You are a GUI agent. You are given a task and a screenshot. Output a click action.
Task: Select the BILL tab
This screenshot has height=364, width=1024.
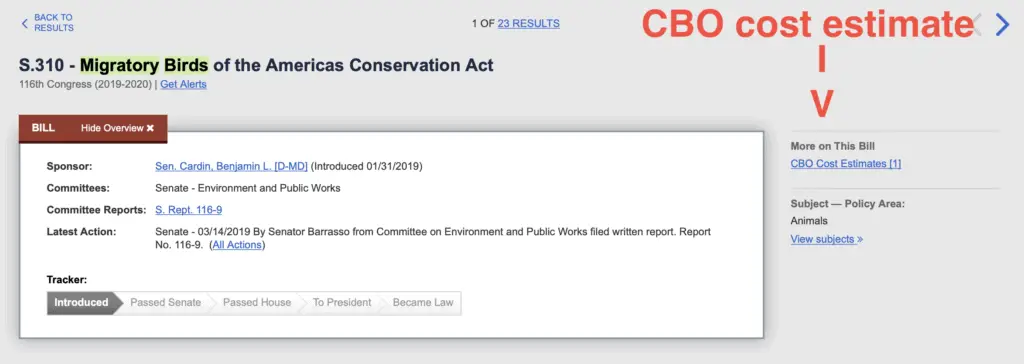point(43,128)
